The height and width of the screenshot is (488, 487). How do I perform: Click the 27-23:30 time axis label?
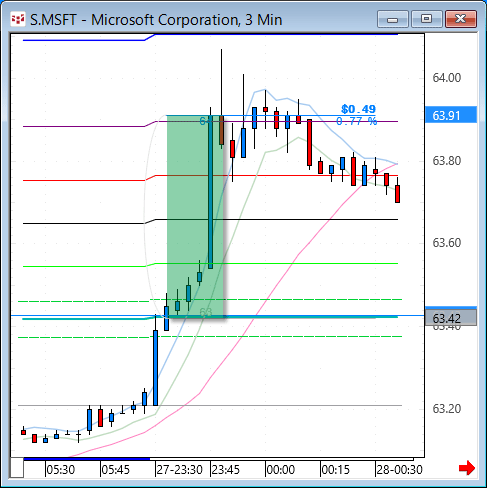pos(179,470)
